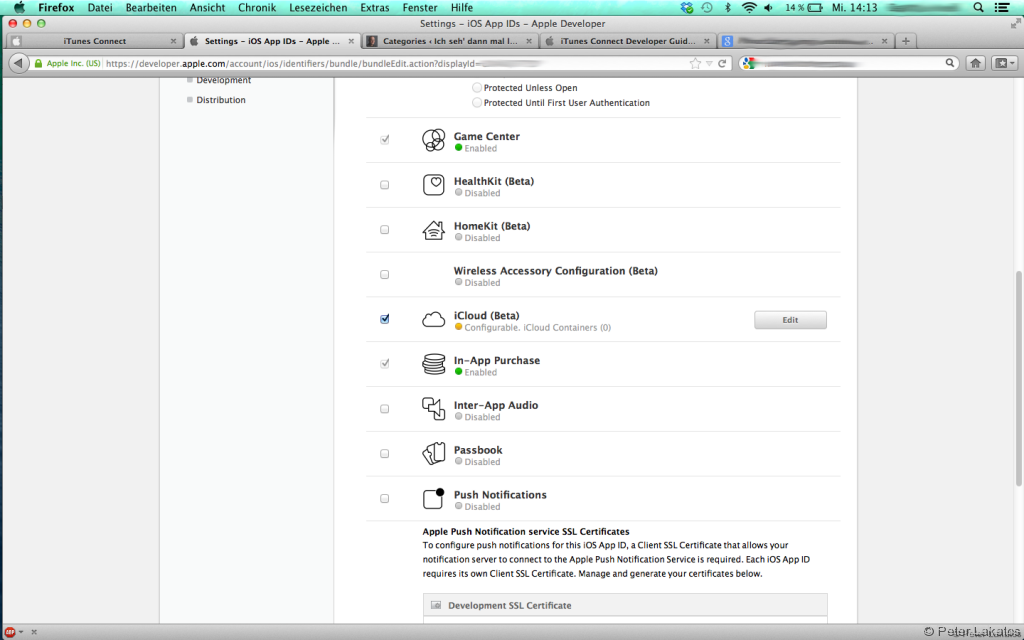The height and width of the screenshot is (640, 1024).
Task: Open the Distribution sidebar link
Action: (221, 100)
